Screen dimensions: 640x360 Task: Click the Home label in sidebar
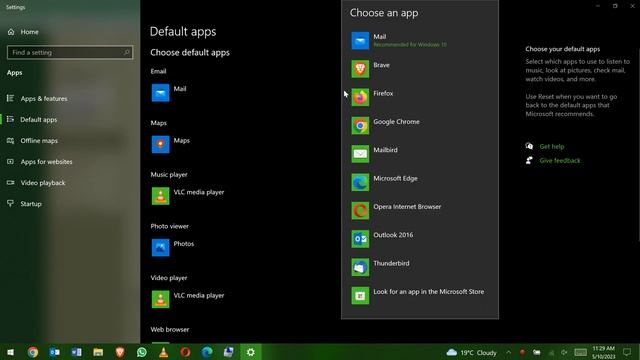pos(29,32)
